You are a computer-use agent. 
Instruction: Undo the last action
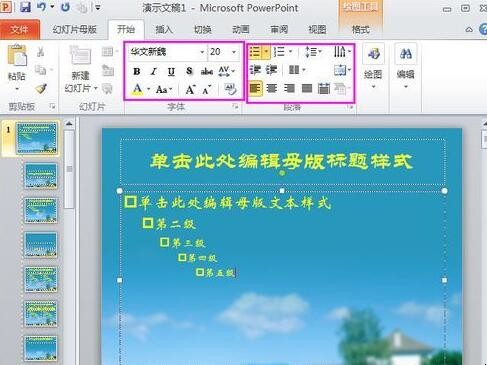pos(41,7)
